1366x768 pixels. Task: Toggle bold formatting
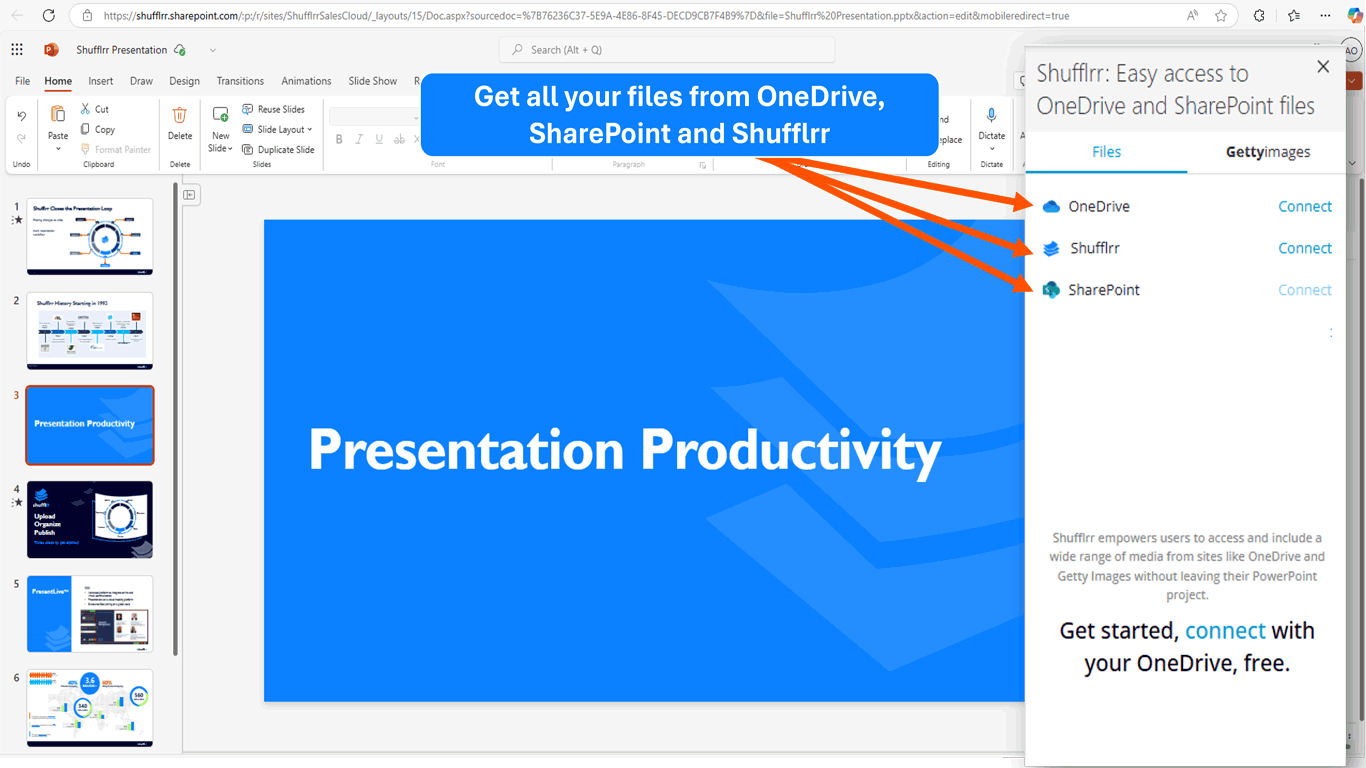339,139
